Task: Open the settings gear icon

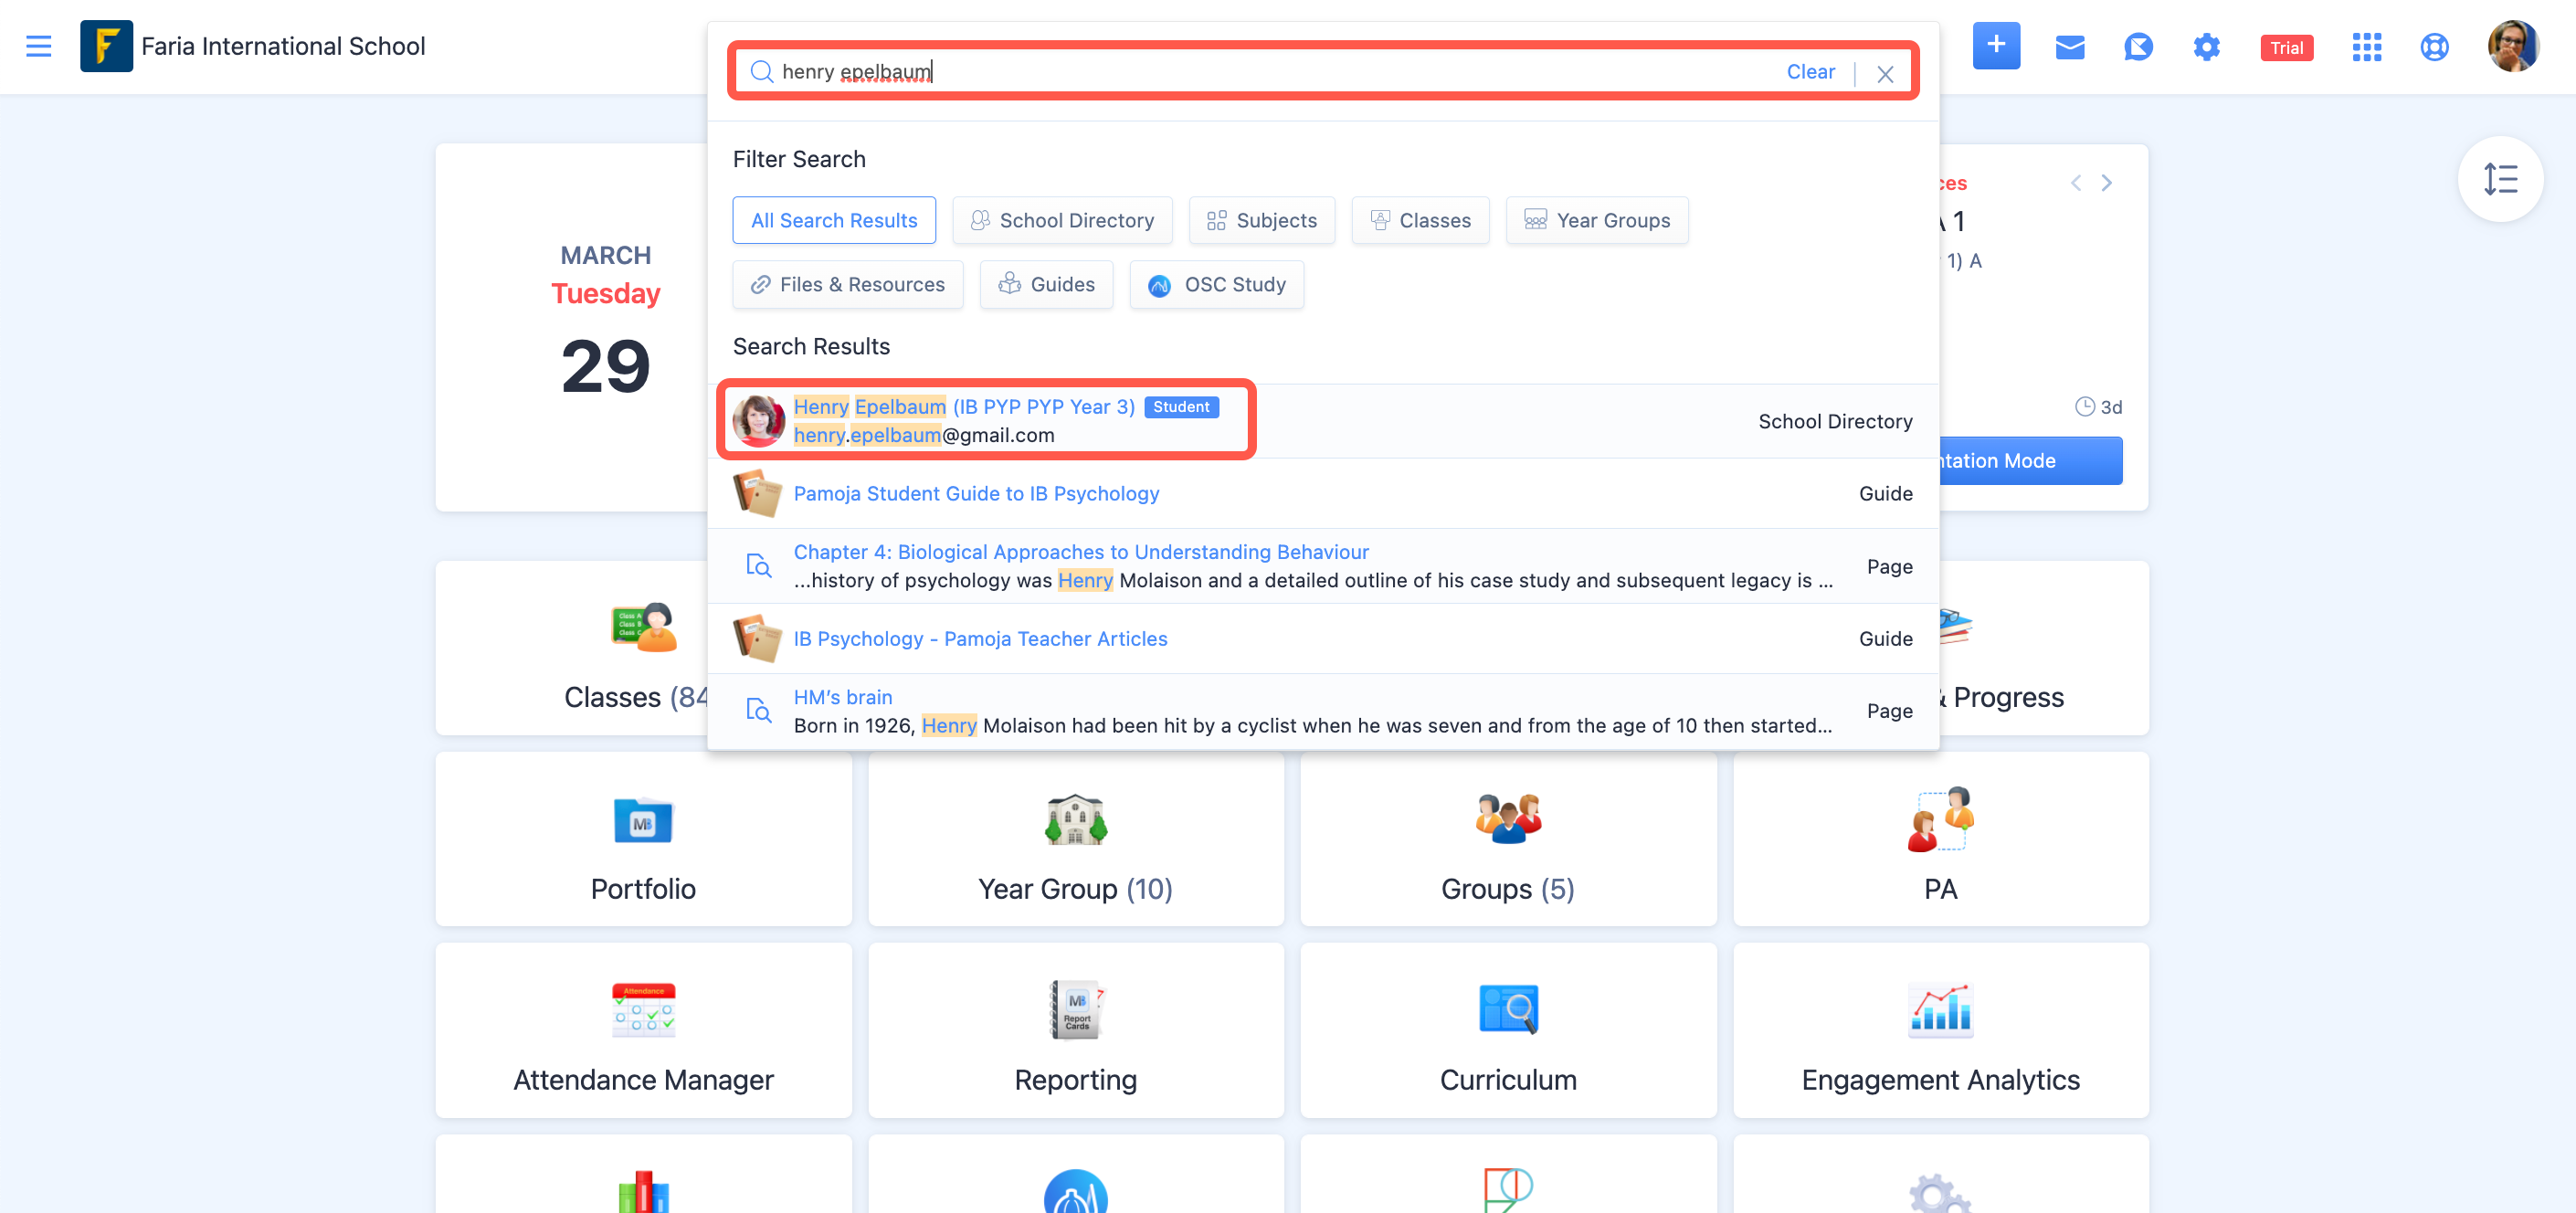Action: click(2206, 47)
